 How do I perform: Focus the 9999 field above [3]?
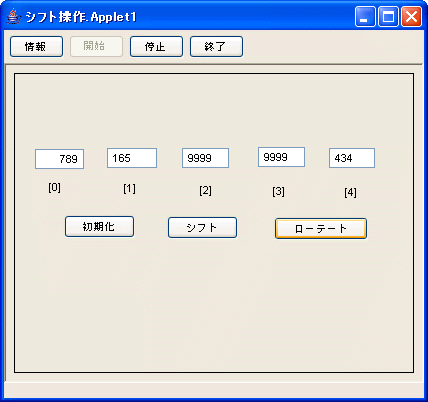pyautogui.click(x=281, y=157)
